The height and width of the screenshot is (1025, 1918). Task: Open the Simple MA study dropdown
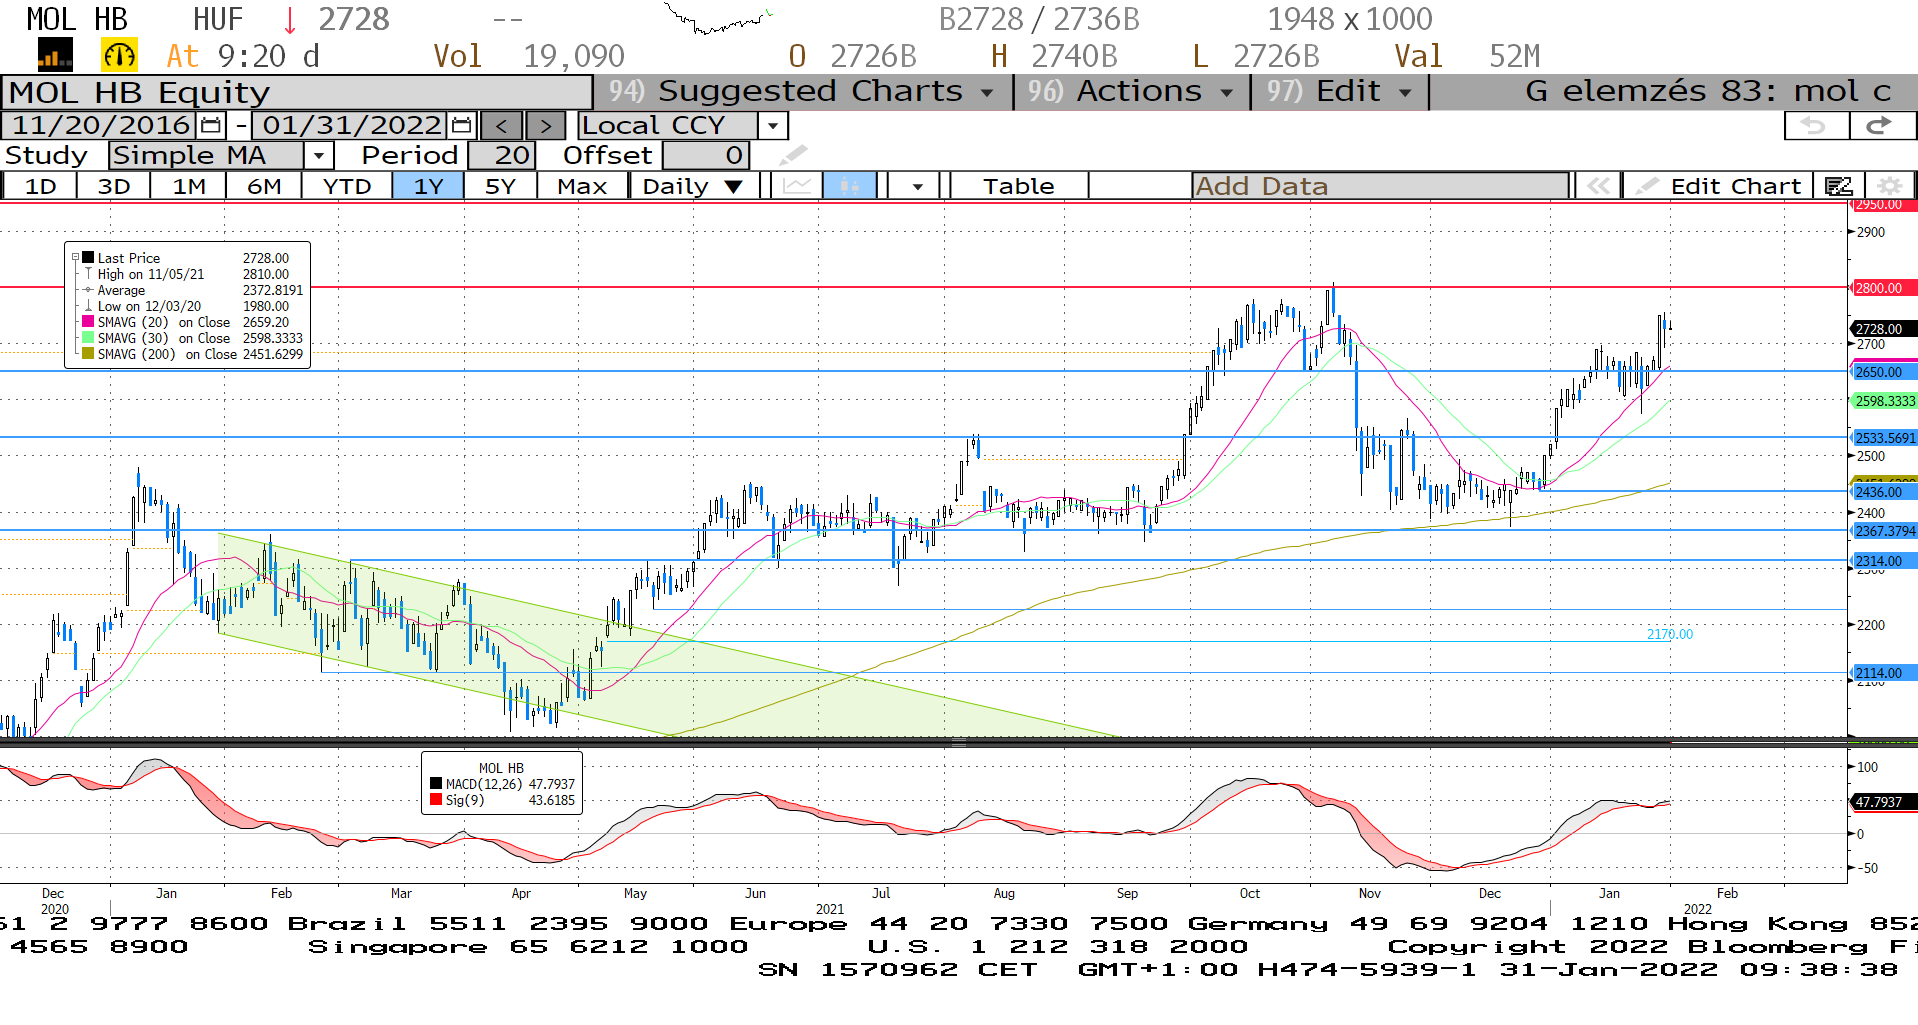pos(318,156)
